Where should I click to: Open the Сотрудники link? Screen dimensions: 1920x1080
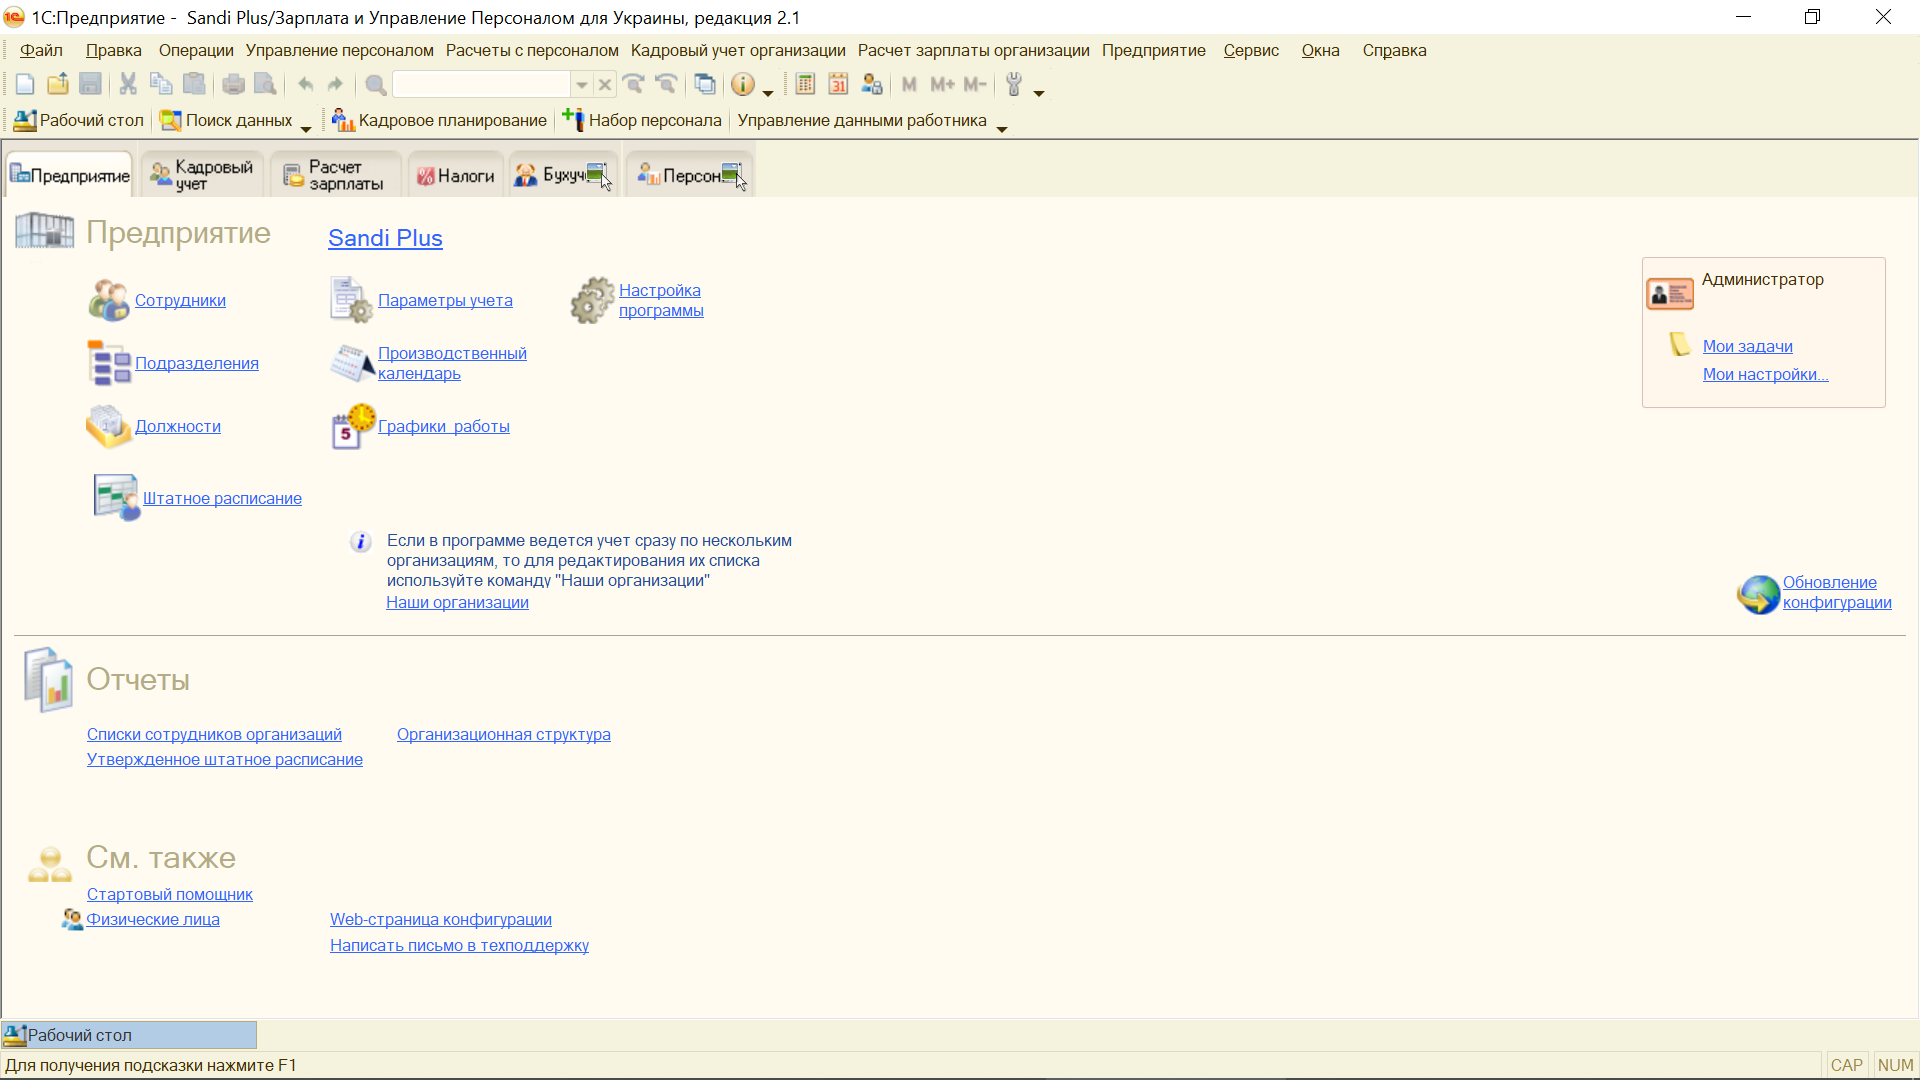click(x=180, y=300)
